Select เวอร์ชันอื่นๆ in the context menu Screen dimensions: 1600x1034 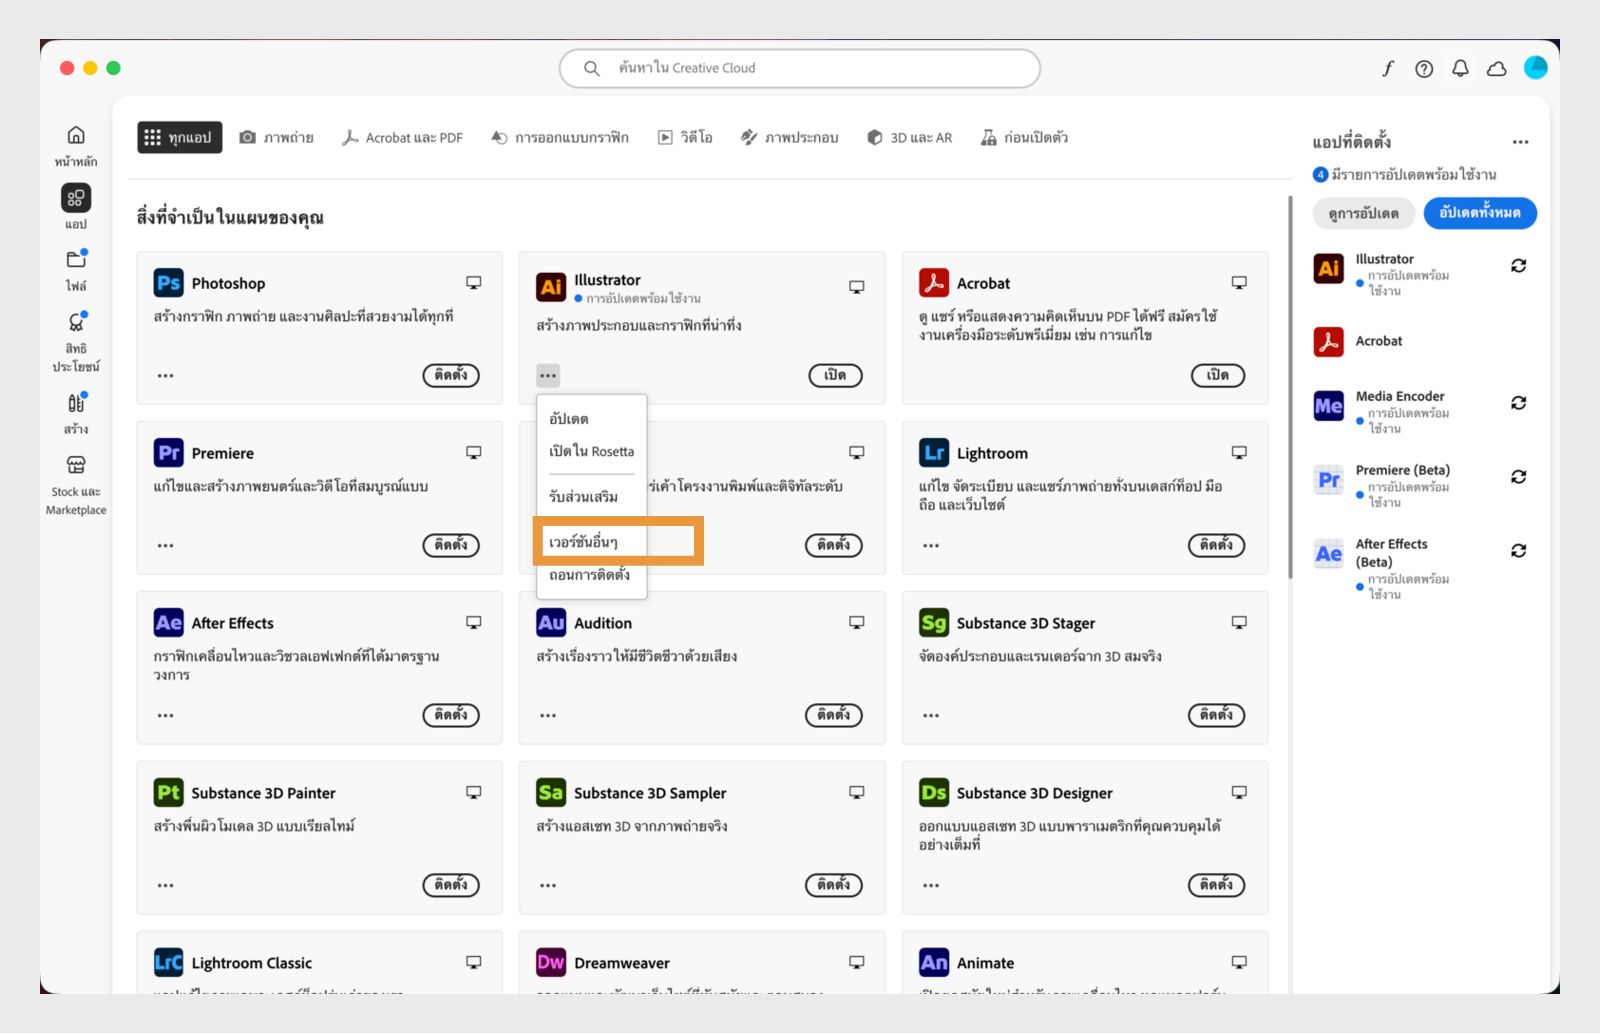(x=584, y=542)
